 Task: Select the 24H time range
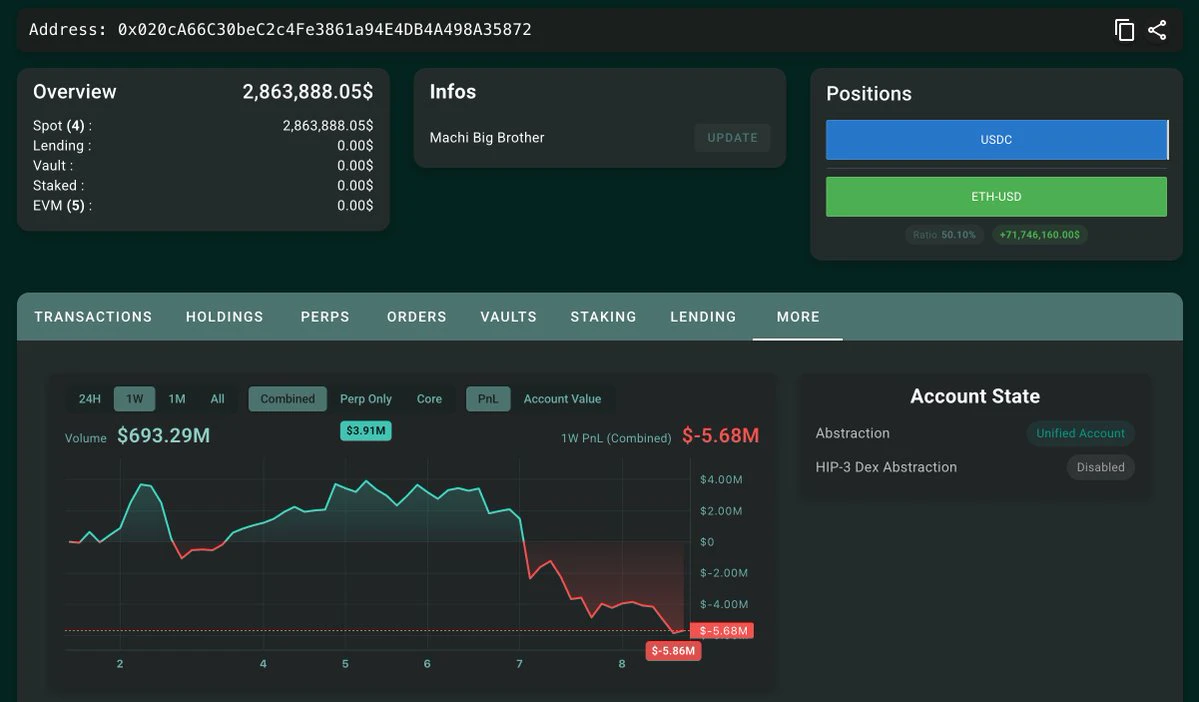[89, 398]
